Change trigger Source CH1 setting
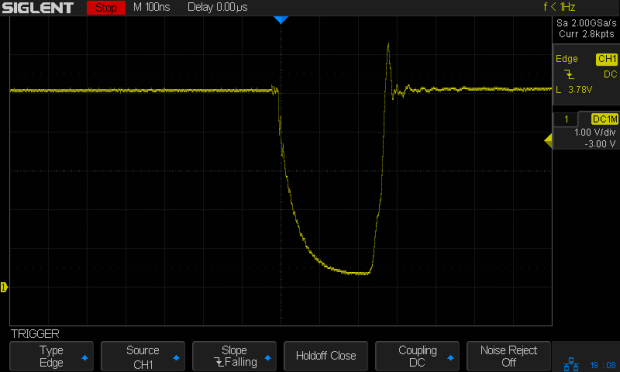The image size is (620, 372). click(x=143, y=356)
